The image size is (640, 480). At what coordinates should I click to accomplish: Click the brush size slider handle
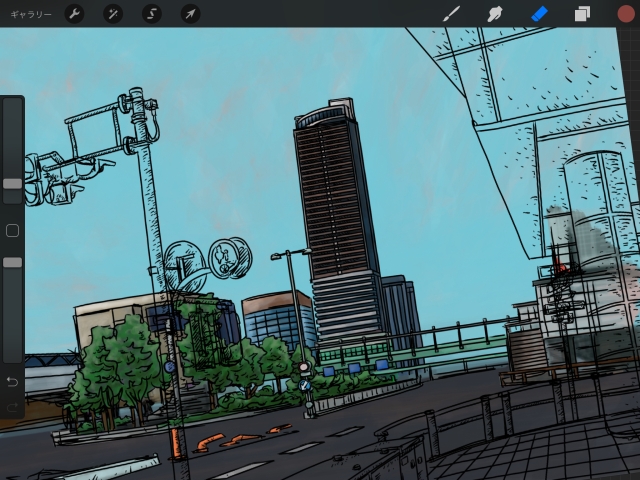12,184
